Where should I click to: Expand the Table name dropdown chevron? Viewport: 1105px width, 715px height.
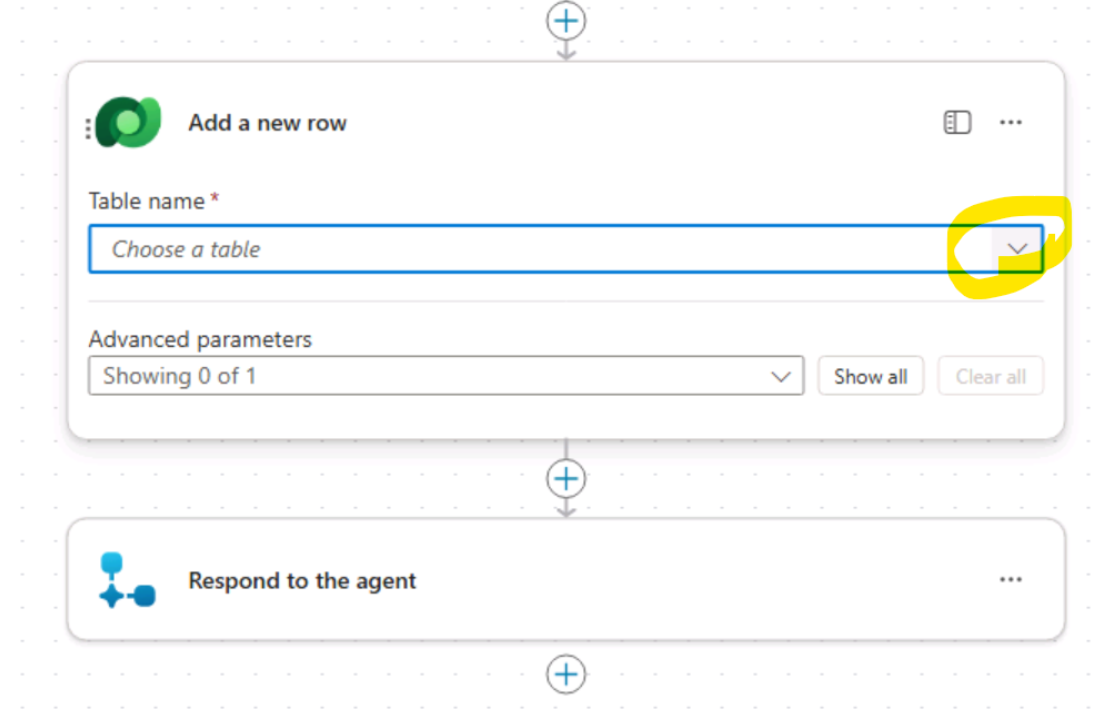[1018, 249]
